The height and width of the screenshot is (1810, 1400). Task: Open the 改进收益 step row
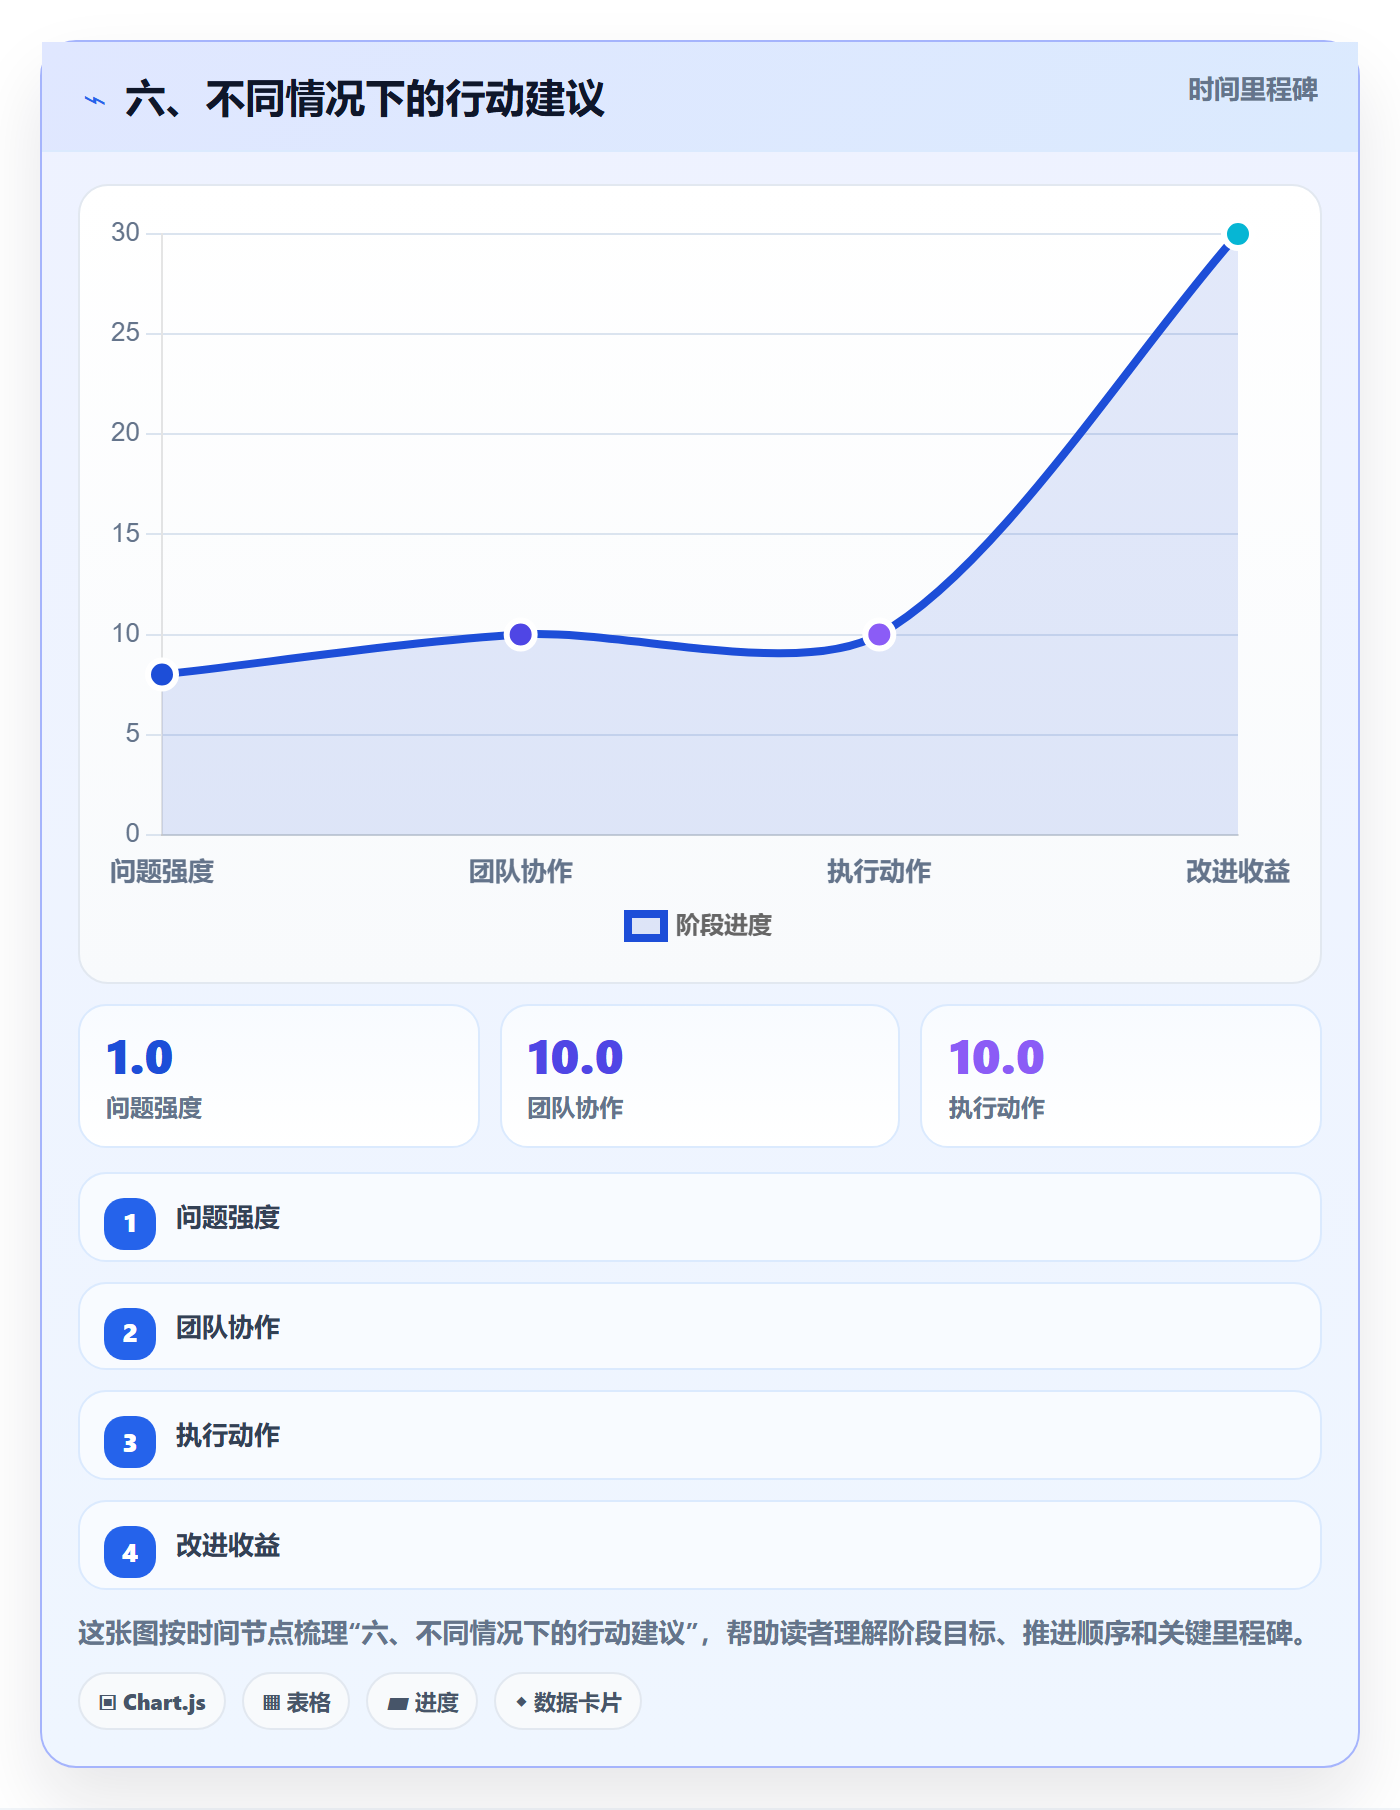(700, 1545)
